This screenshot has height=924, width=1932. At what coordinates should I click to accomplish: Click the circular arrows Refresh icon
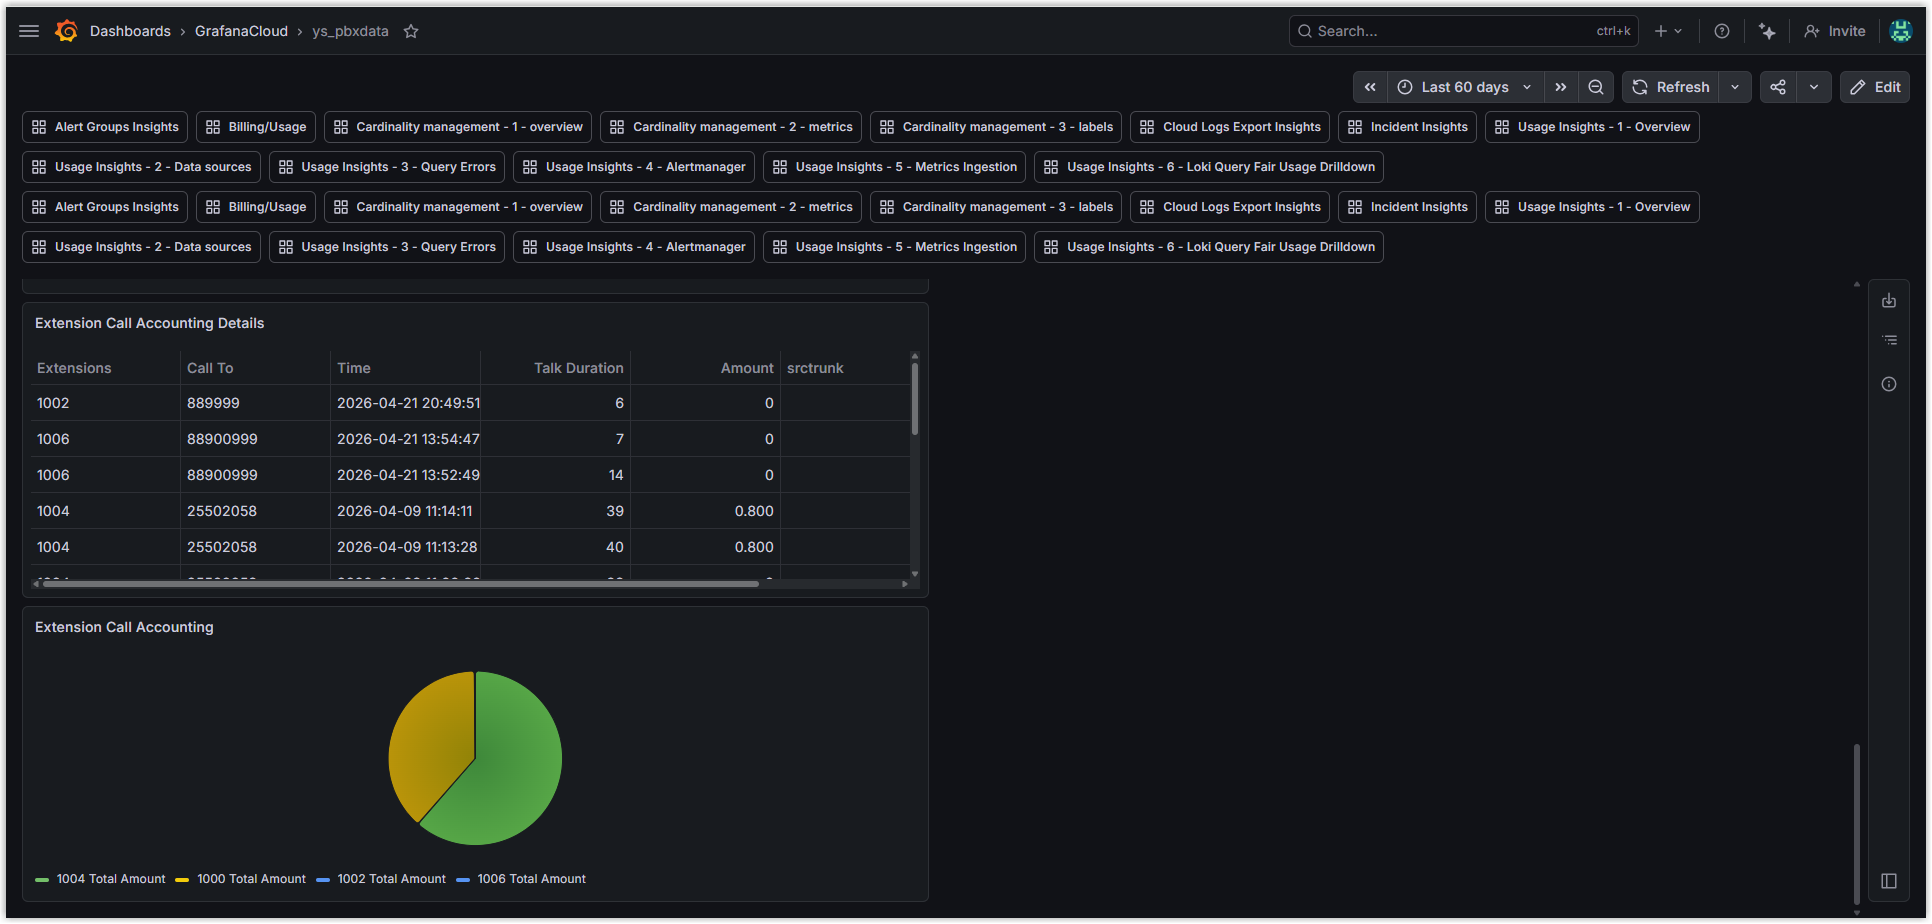[1640, 87]
